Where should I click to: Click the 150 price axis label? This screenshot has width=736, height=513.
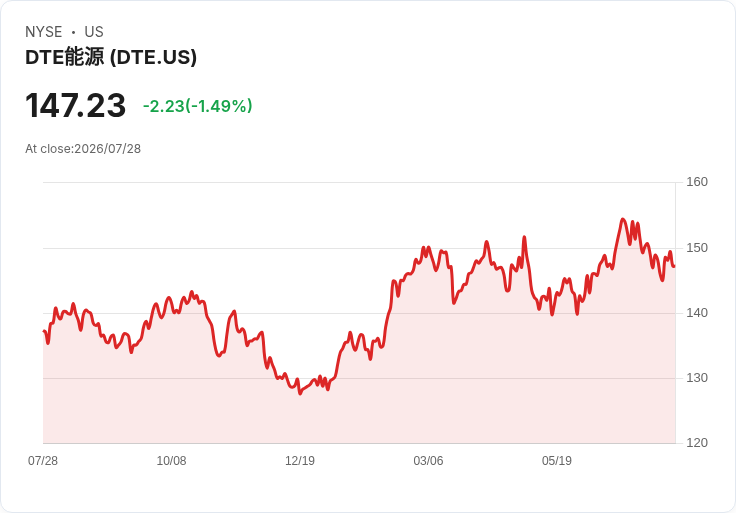pyautogui.click(x=697, y=248)
